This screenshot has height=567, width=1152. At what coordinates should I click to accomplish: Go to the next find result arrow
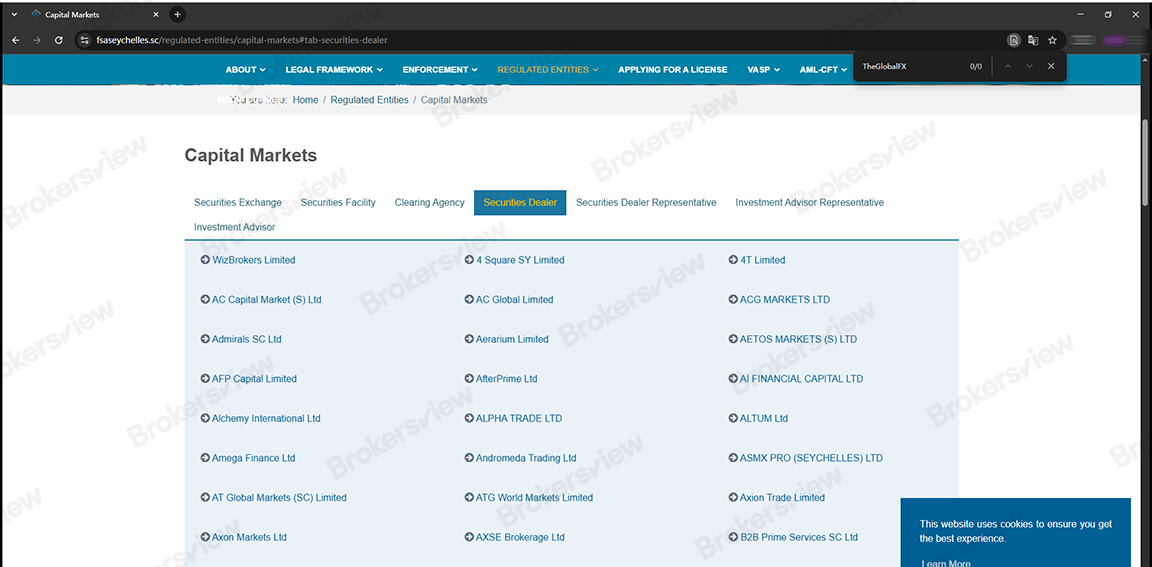[1029, 66]
